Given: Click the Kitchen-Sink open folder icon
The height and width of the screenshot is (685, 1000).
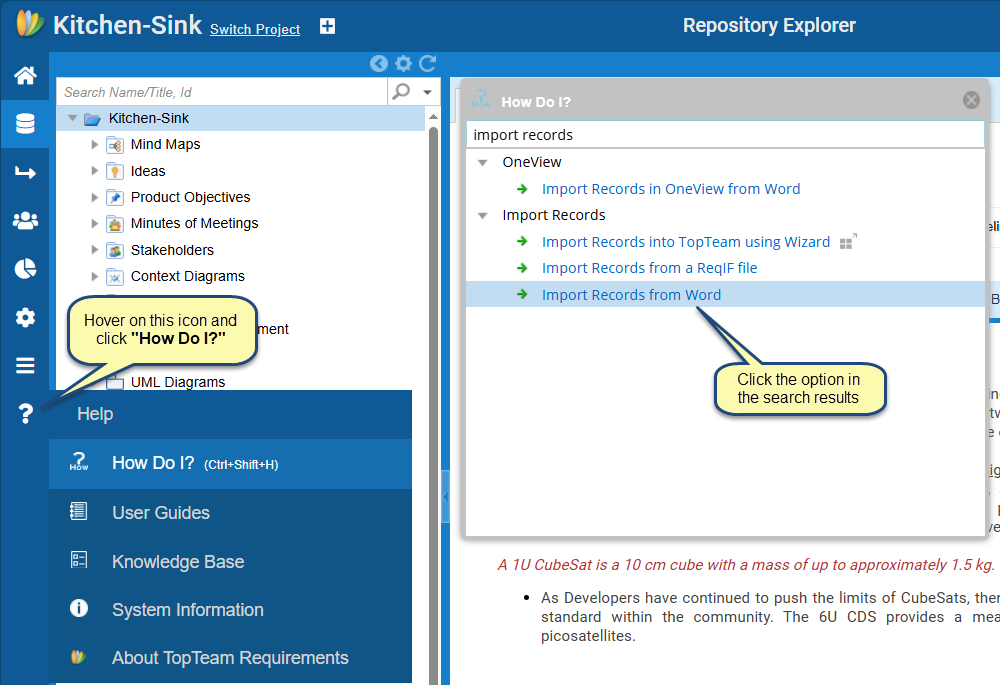Looking at the screenshot, I should [92, 119].
